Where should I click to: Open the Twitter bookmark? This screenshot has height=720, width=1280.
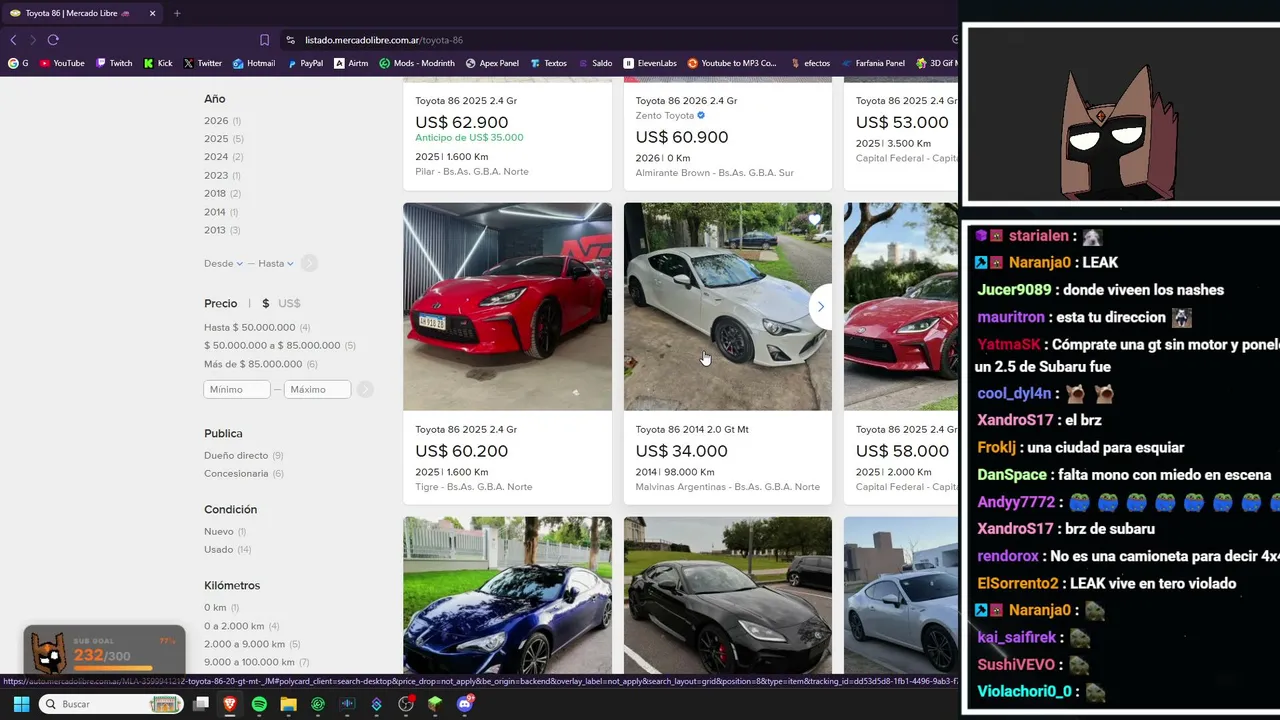click(203, 63)
